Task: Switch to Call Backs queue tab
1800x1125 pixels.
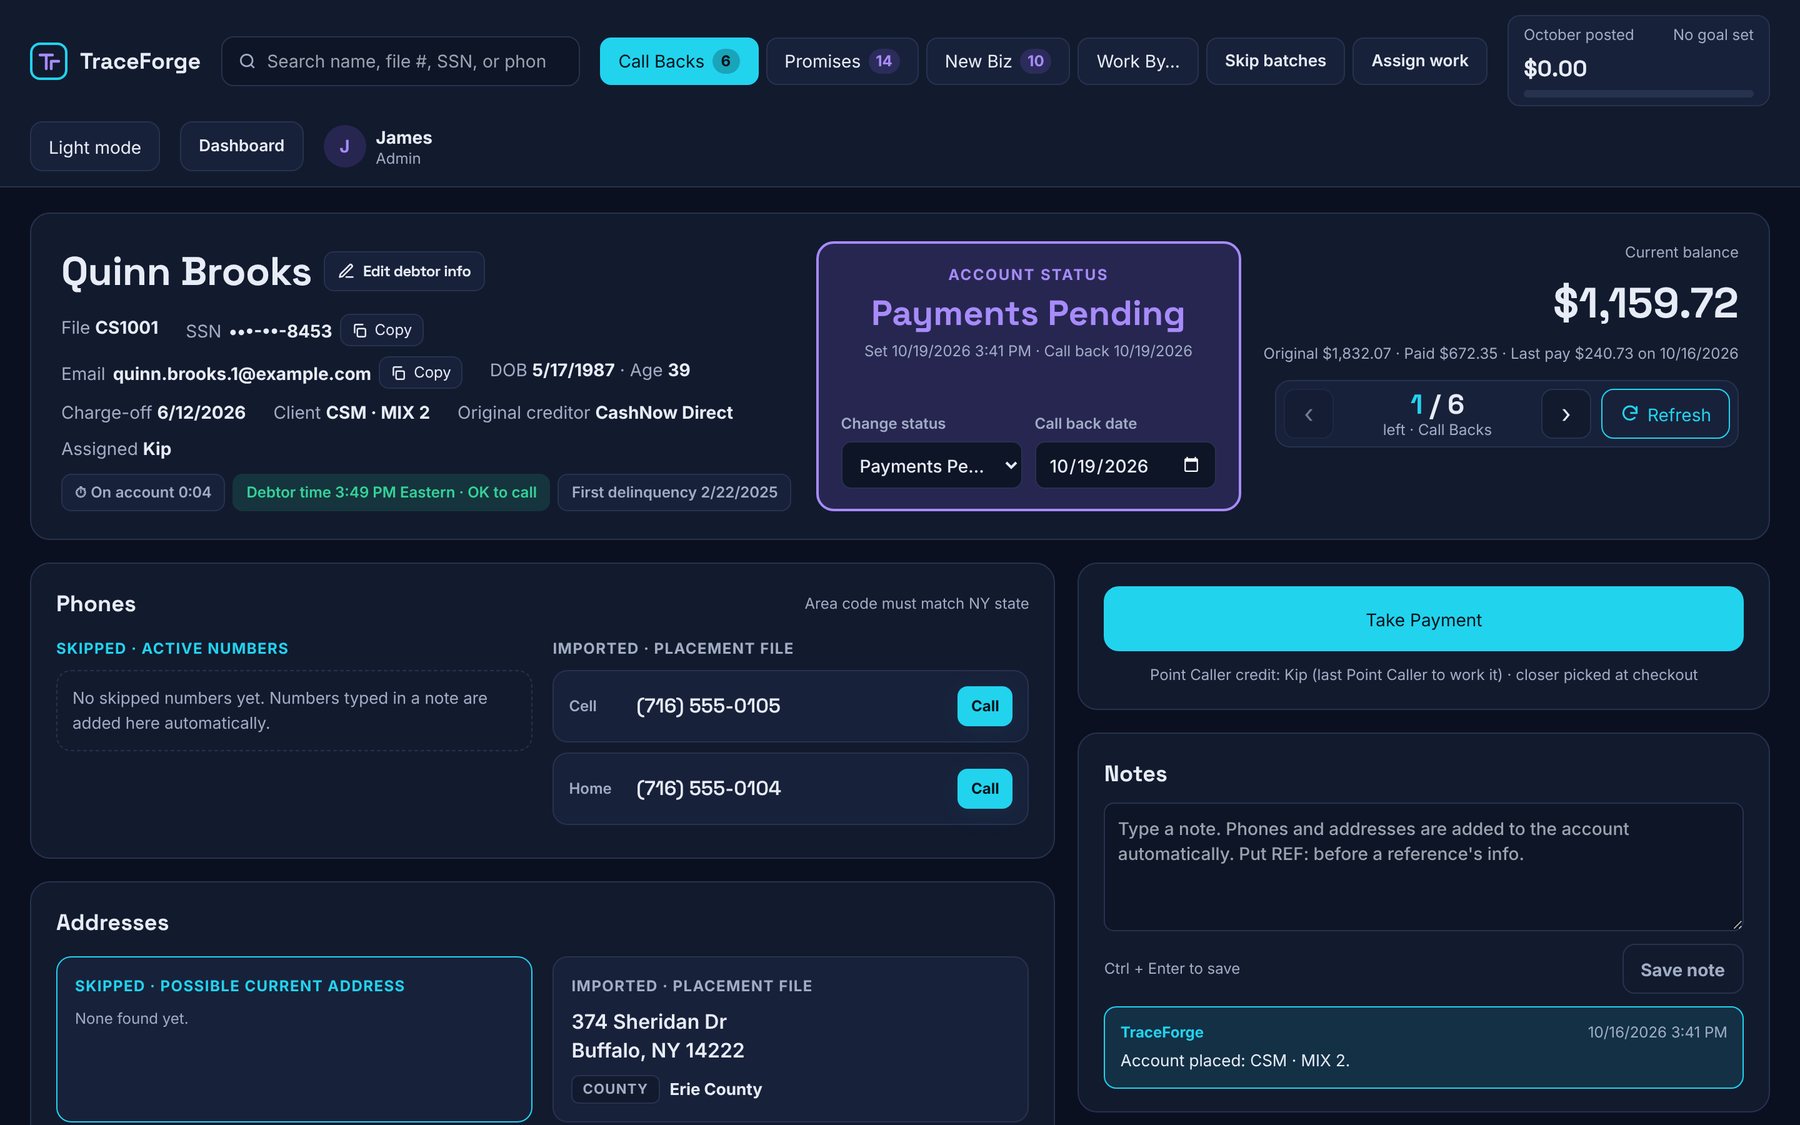Action: pyautogui.click(x=679, y=61)
